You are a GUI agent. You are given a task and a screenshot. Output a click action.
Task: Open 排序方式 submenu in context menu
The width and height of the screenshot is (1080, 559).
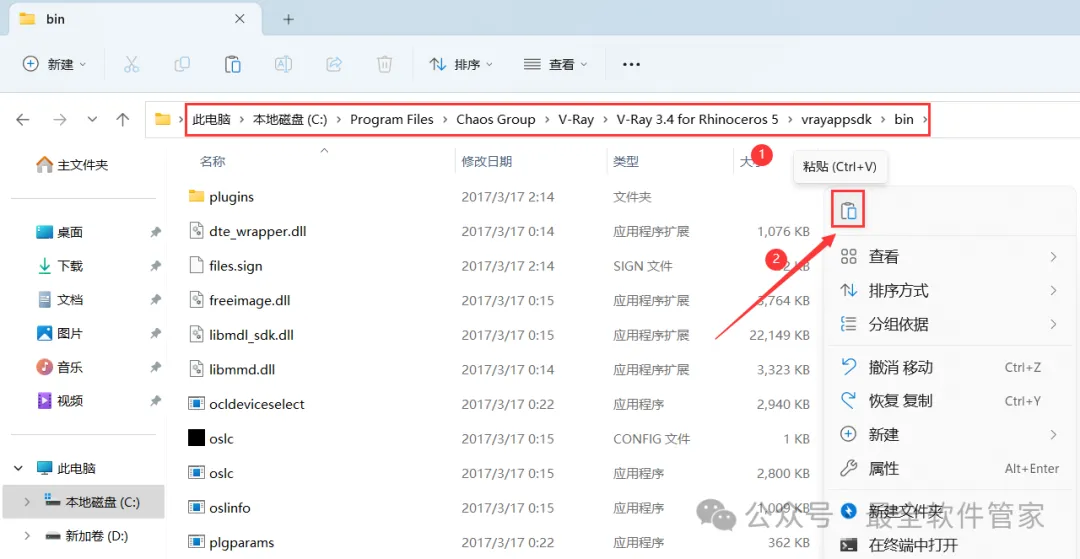click(x=949, y=291)
